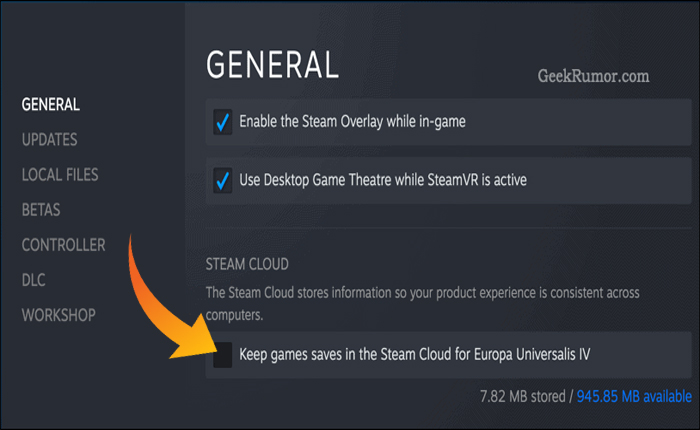Untick the Steam Overlay checkbox
Screen dimensions: 700x430
pos(223,122)
